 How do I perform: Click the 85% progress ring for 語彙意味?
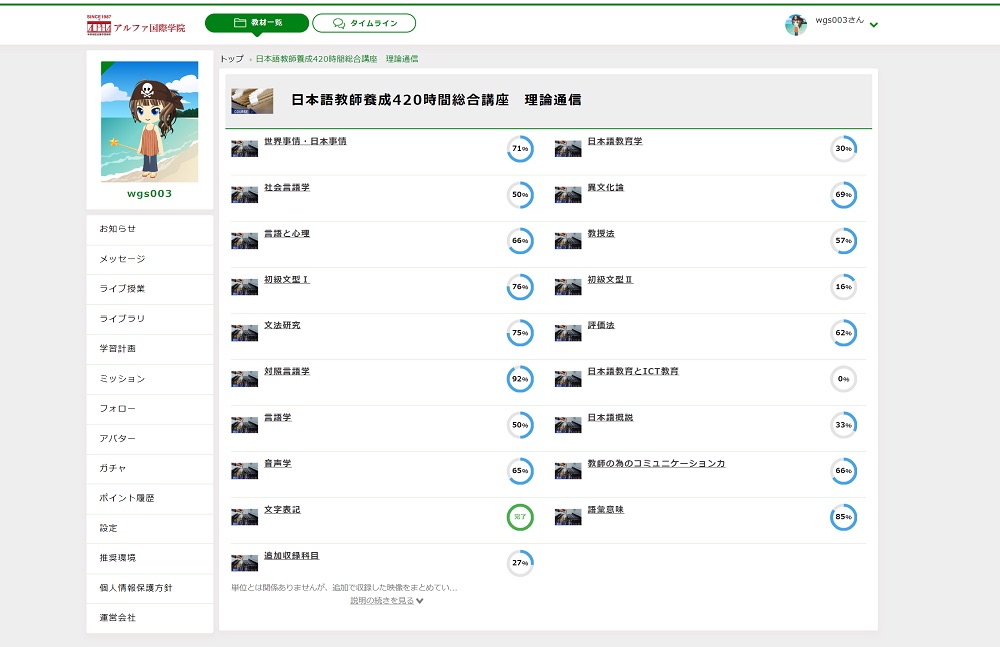[x=843, y=517]
